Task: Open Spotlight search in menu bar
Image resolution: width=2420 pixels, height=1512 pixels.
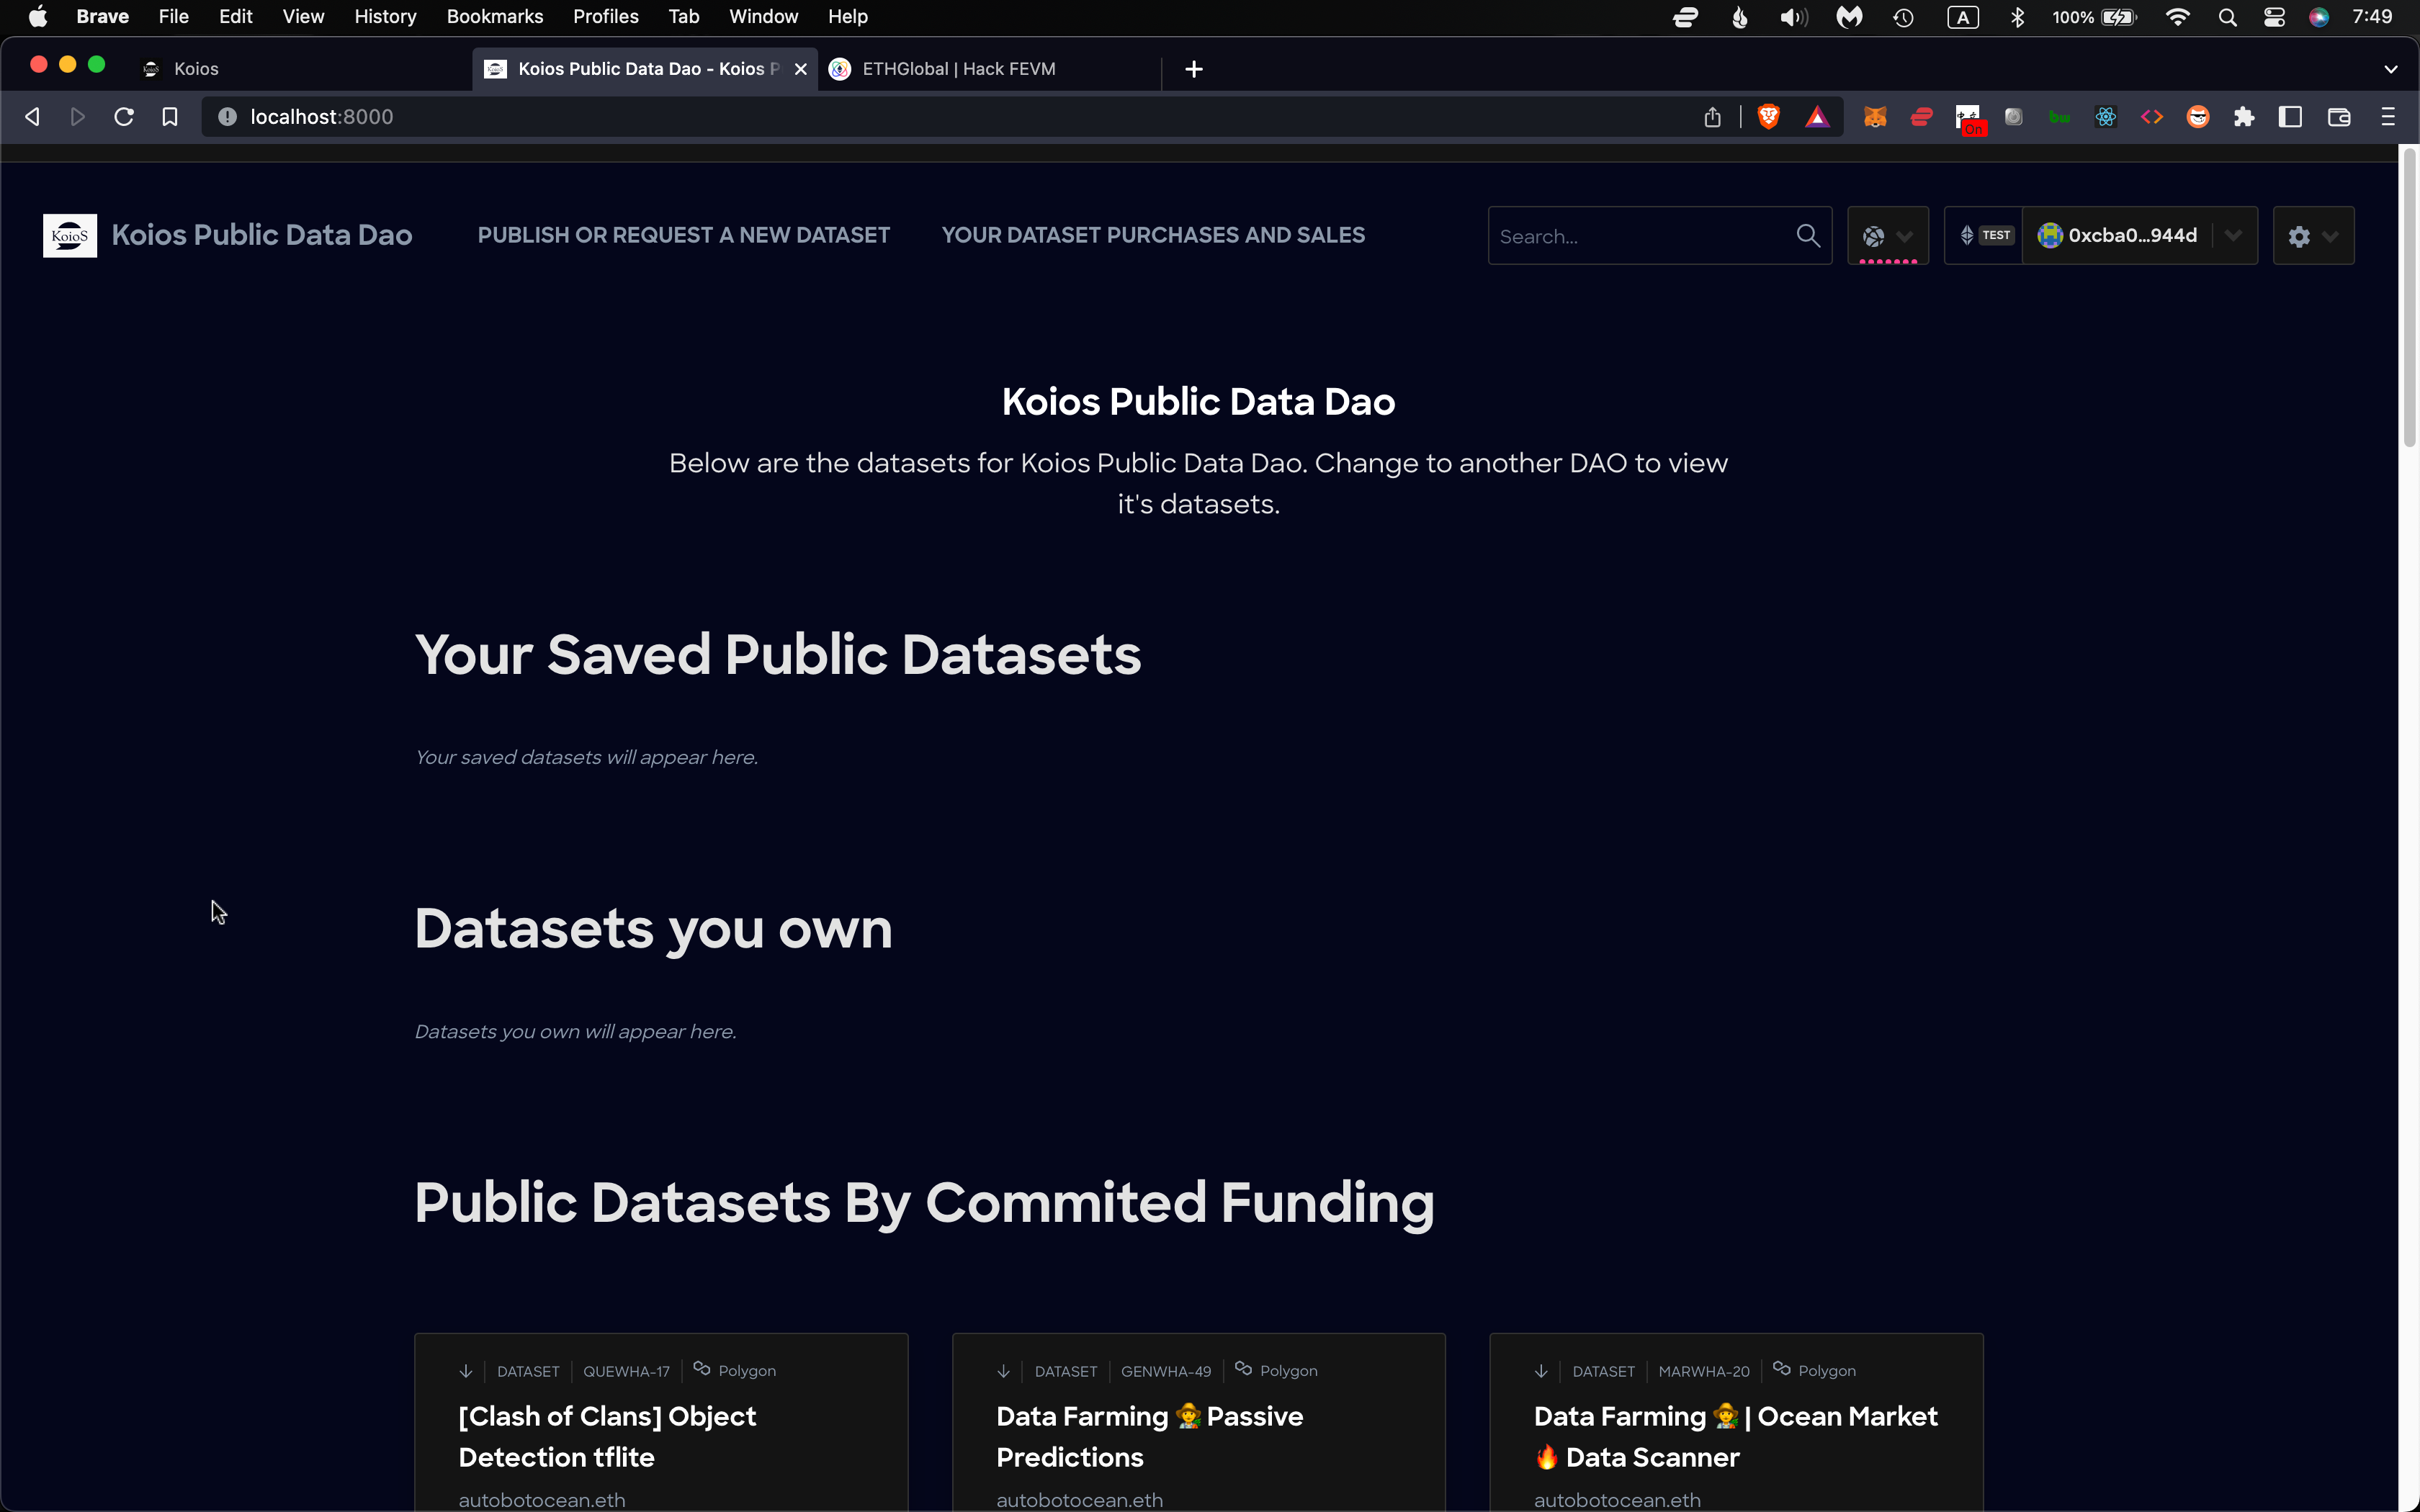Action: 2226,17
